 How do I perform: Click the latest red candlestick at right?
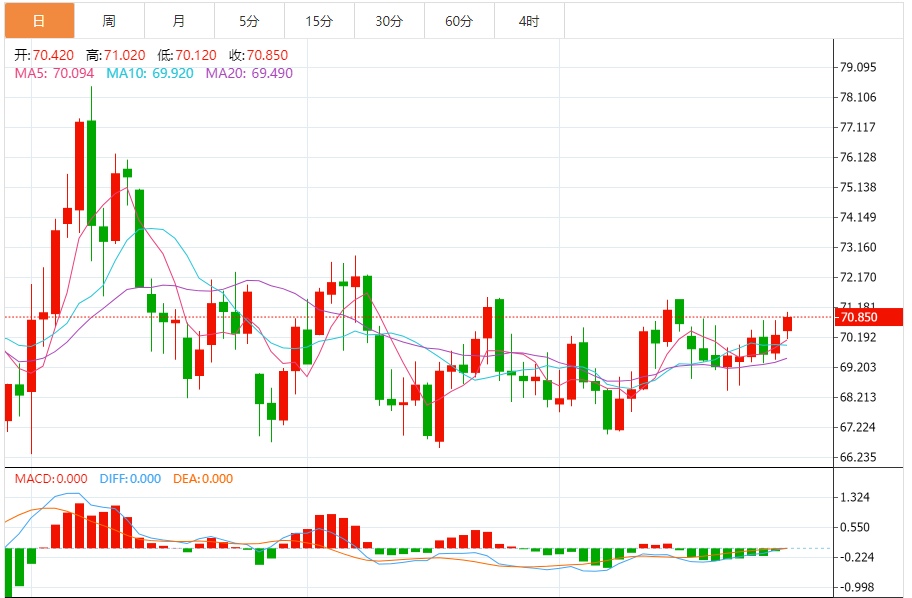point(788,323)
